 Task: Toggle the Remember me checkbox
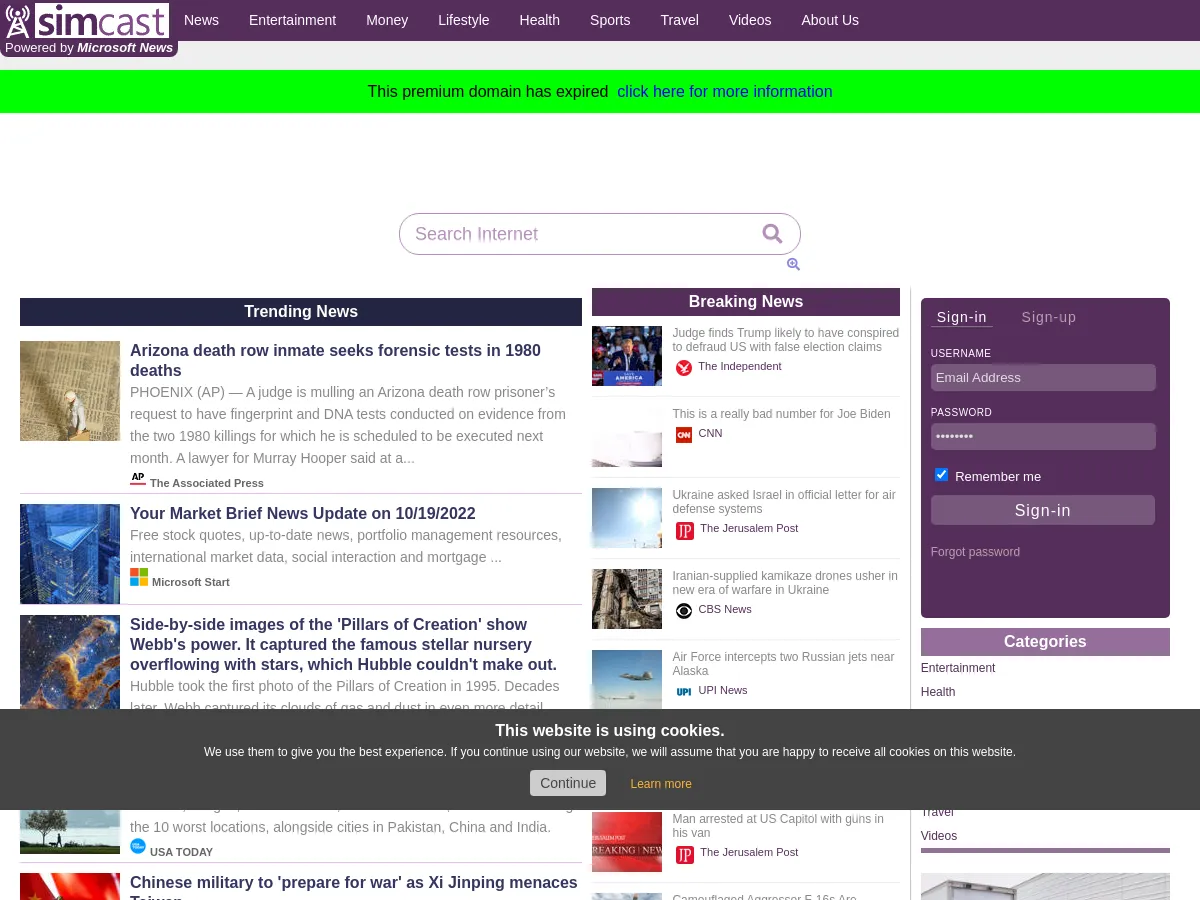point(941,475)
